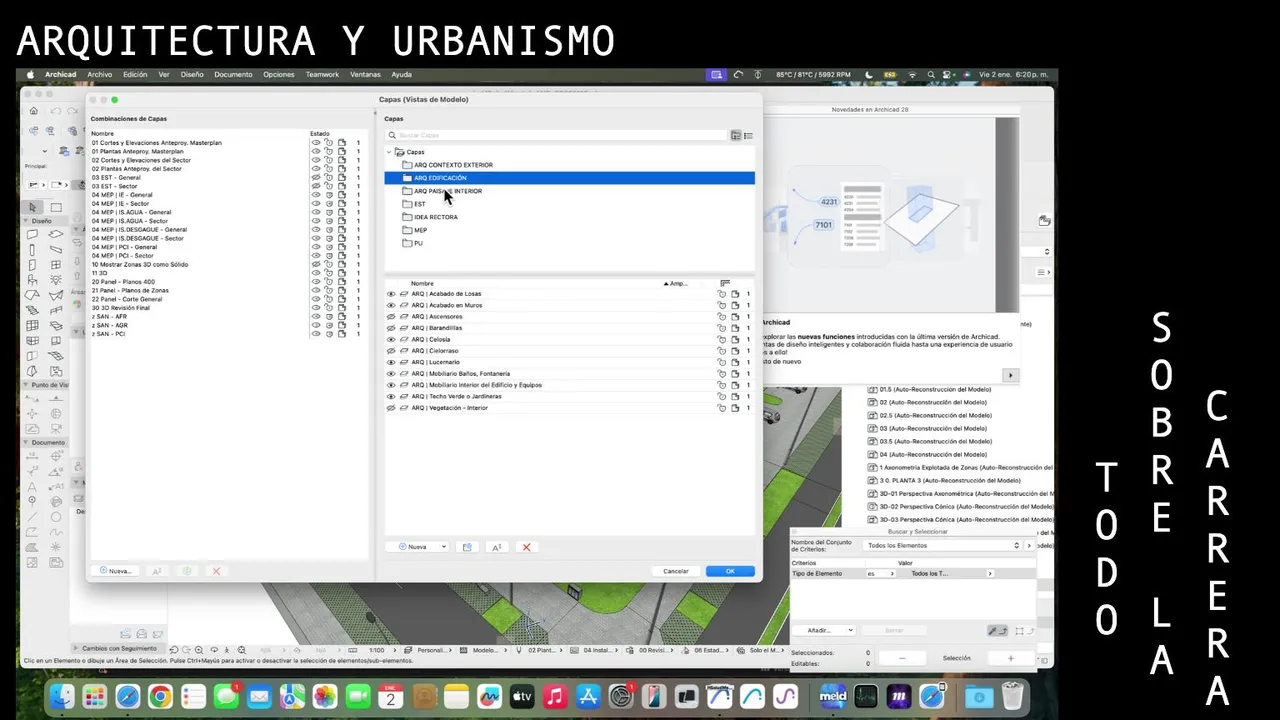Open the Documento menu in the menu bar
Screen dimensions: 1280x720
tap(233, 74)
